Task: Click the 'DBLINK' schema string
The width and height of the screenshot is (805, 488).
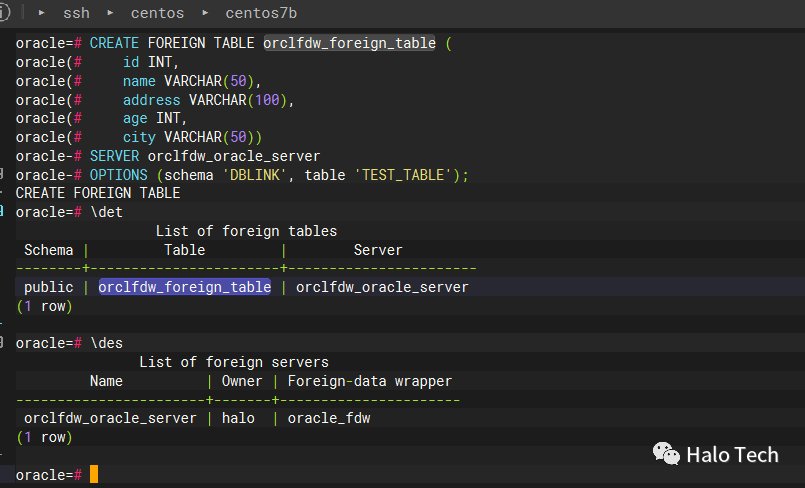Action: tap(255, 175)
